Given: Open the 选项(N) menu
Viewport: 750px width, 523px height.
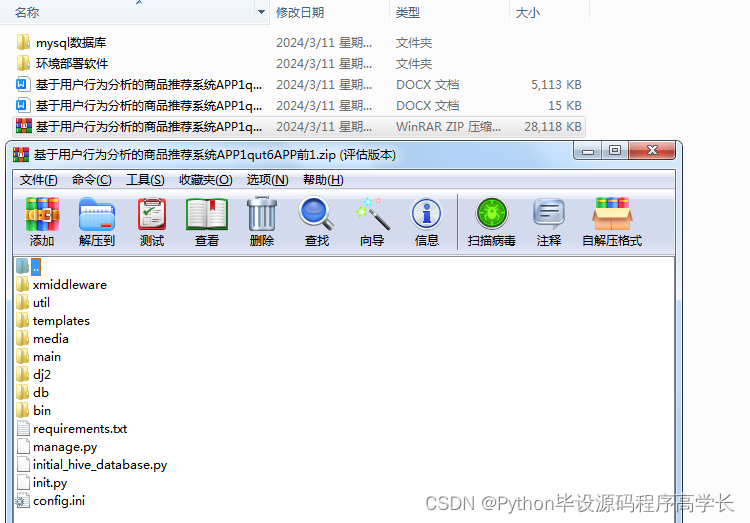Looking at the screenshot, I should click(x=268, y=180).
